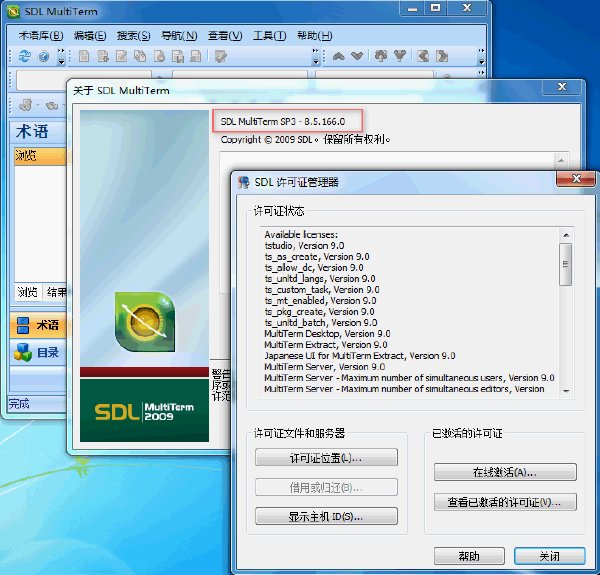Click the gray figures icon on lower toolbar

click(26, 104)
